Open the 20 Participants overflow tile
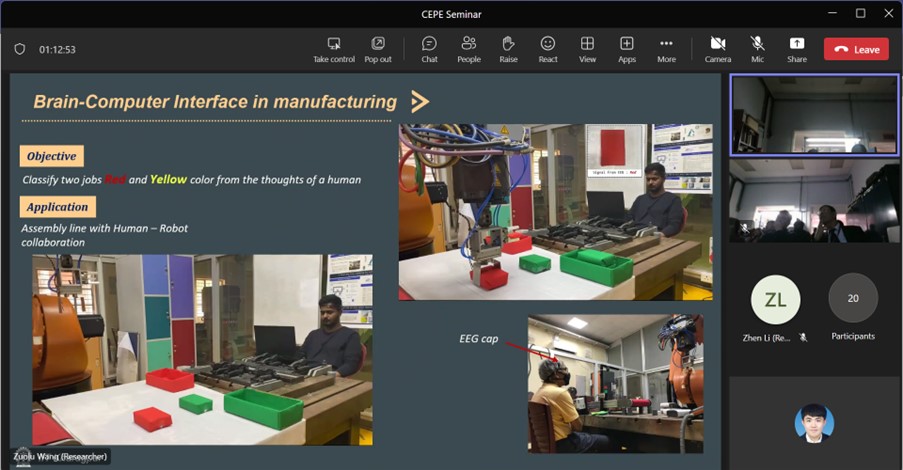The image size is (903, 470). pos(853,298)
